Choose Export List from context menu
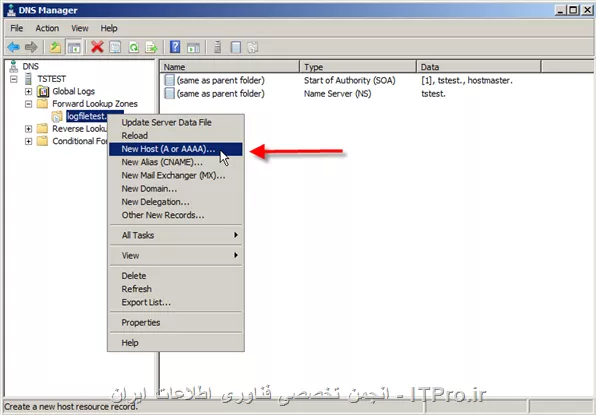This screenshot has height=415, width=596. coord(176,303)
